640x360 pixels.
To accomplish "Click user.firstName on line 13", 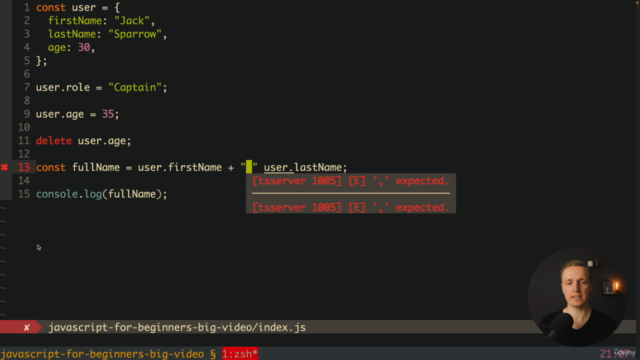I will coord(180,167).
